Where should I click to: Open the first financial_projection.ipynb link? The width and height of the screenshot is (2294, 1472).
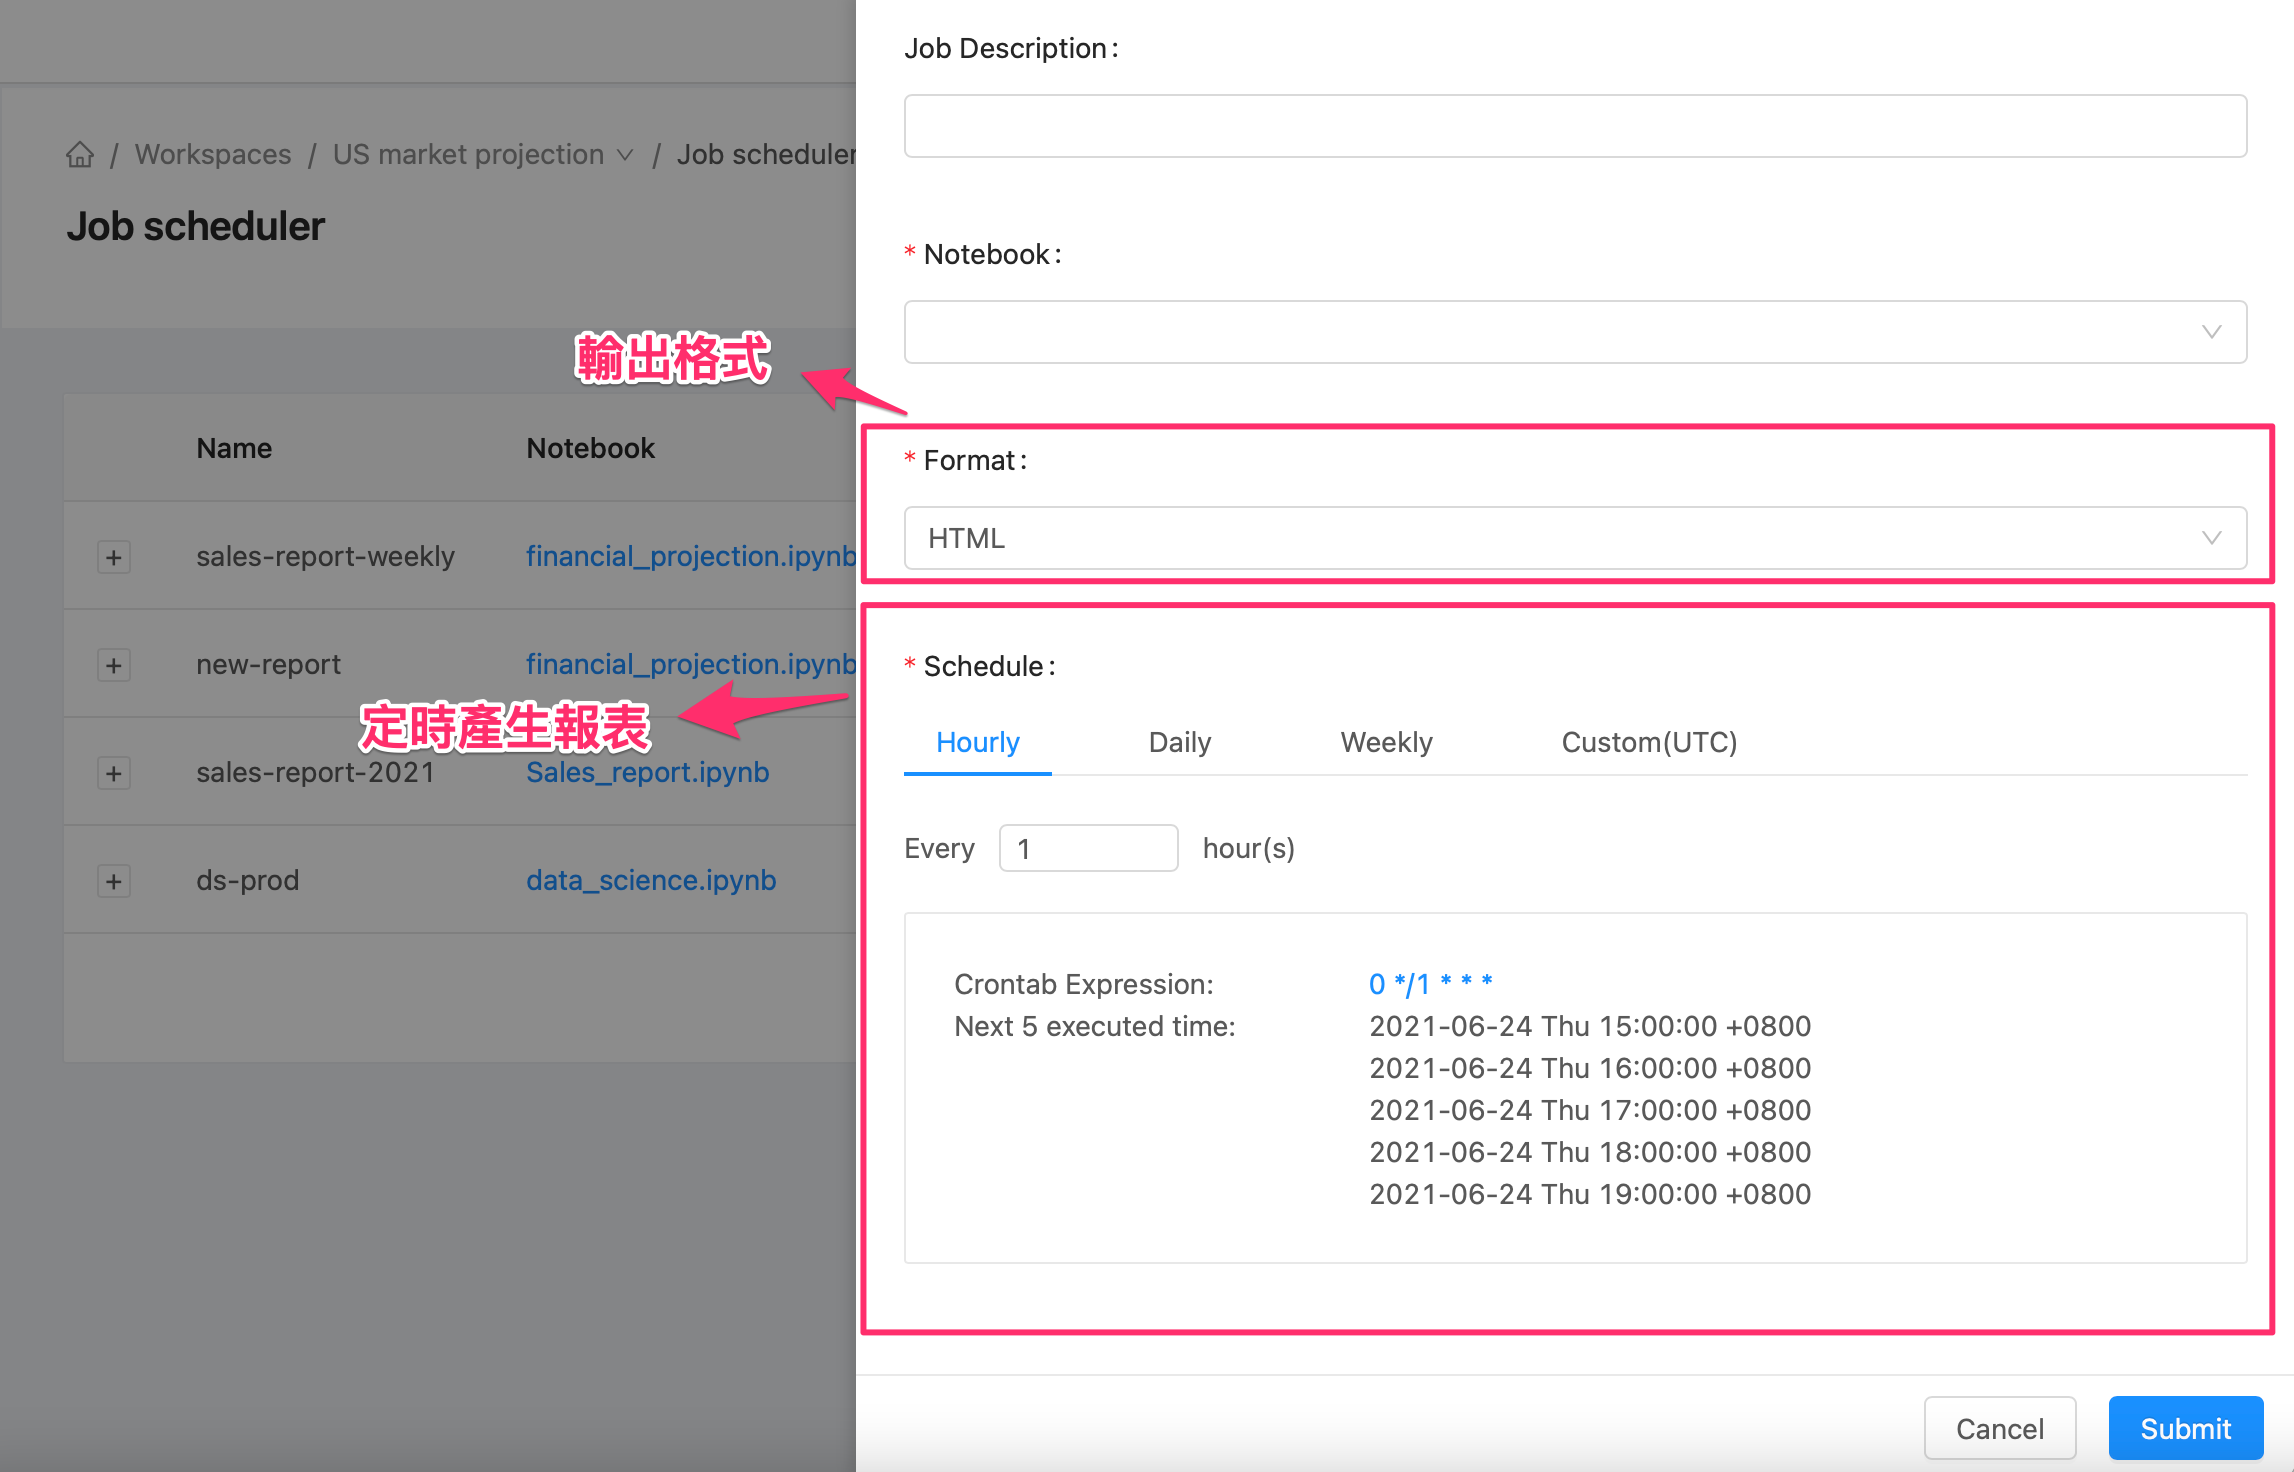(690, 556)
